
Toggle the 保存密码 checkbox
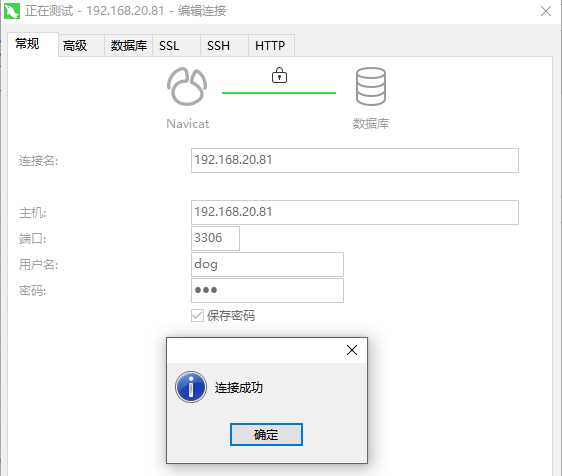(x=197, y=315)
